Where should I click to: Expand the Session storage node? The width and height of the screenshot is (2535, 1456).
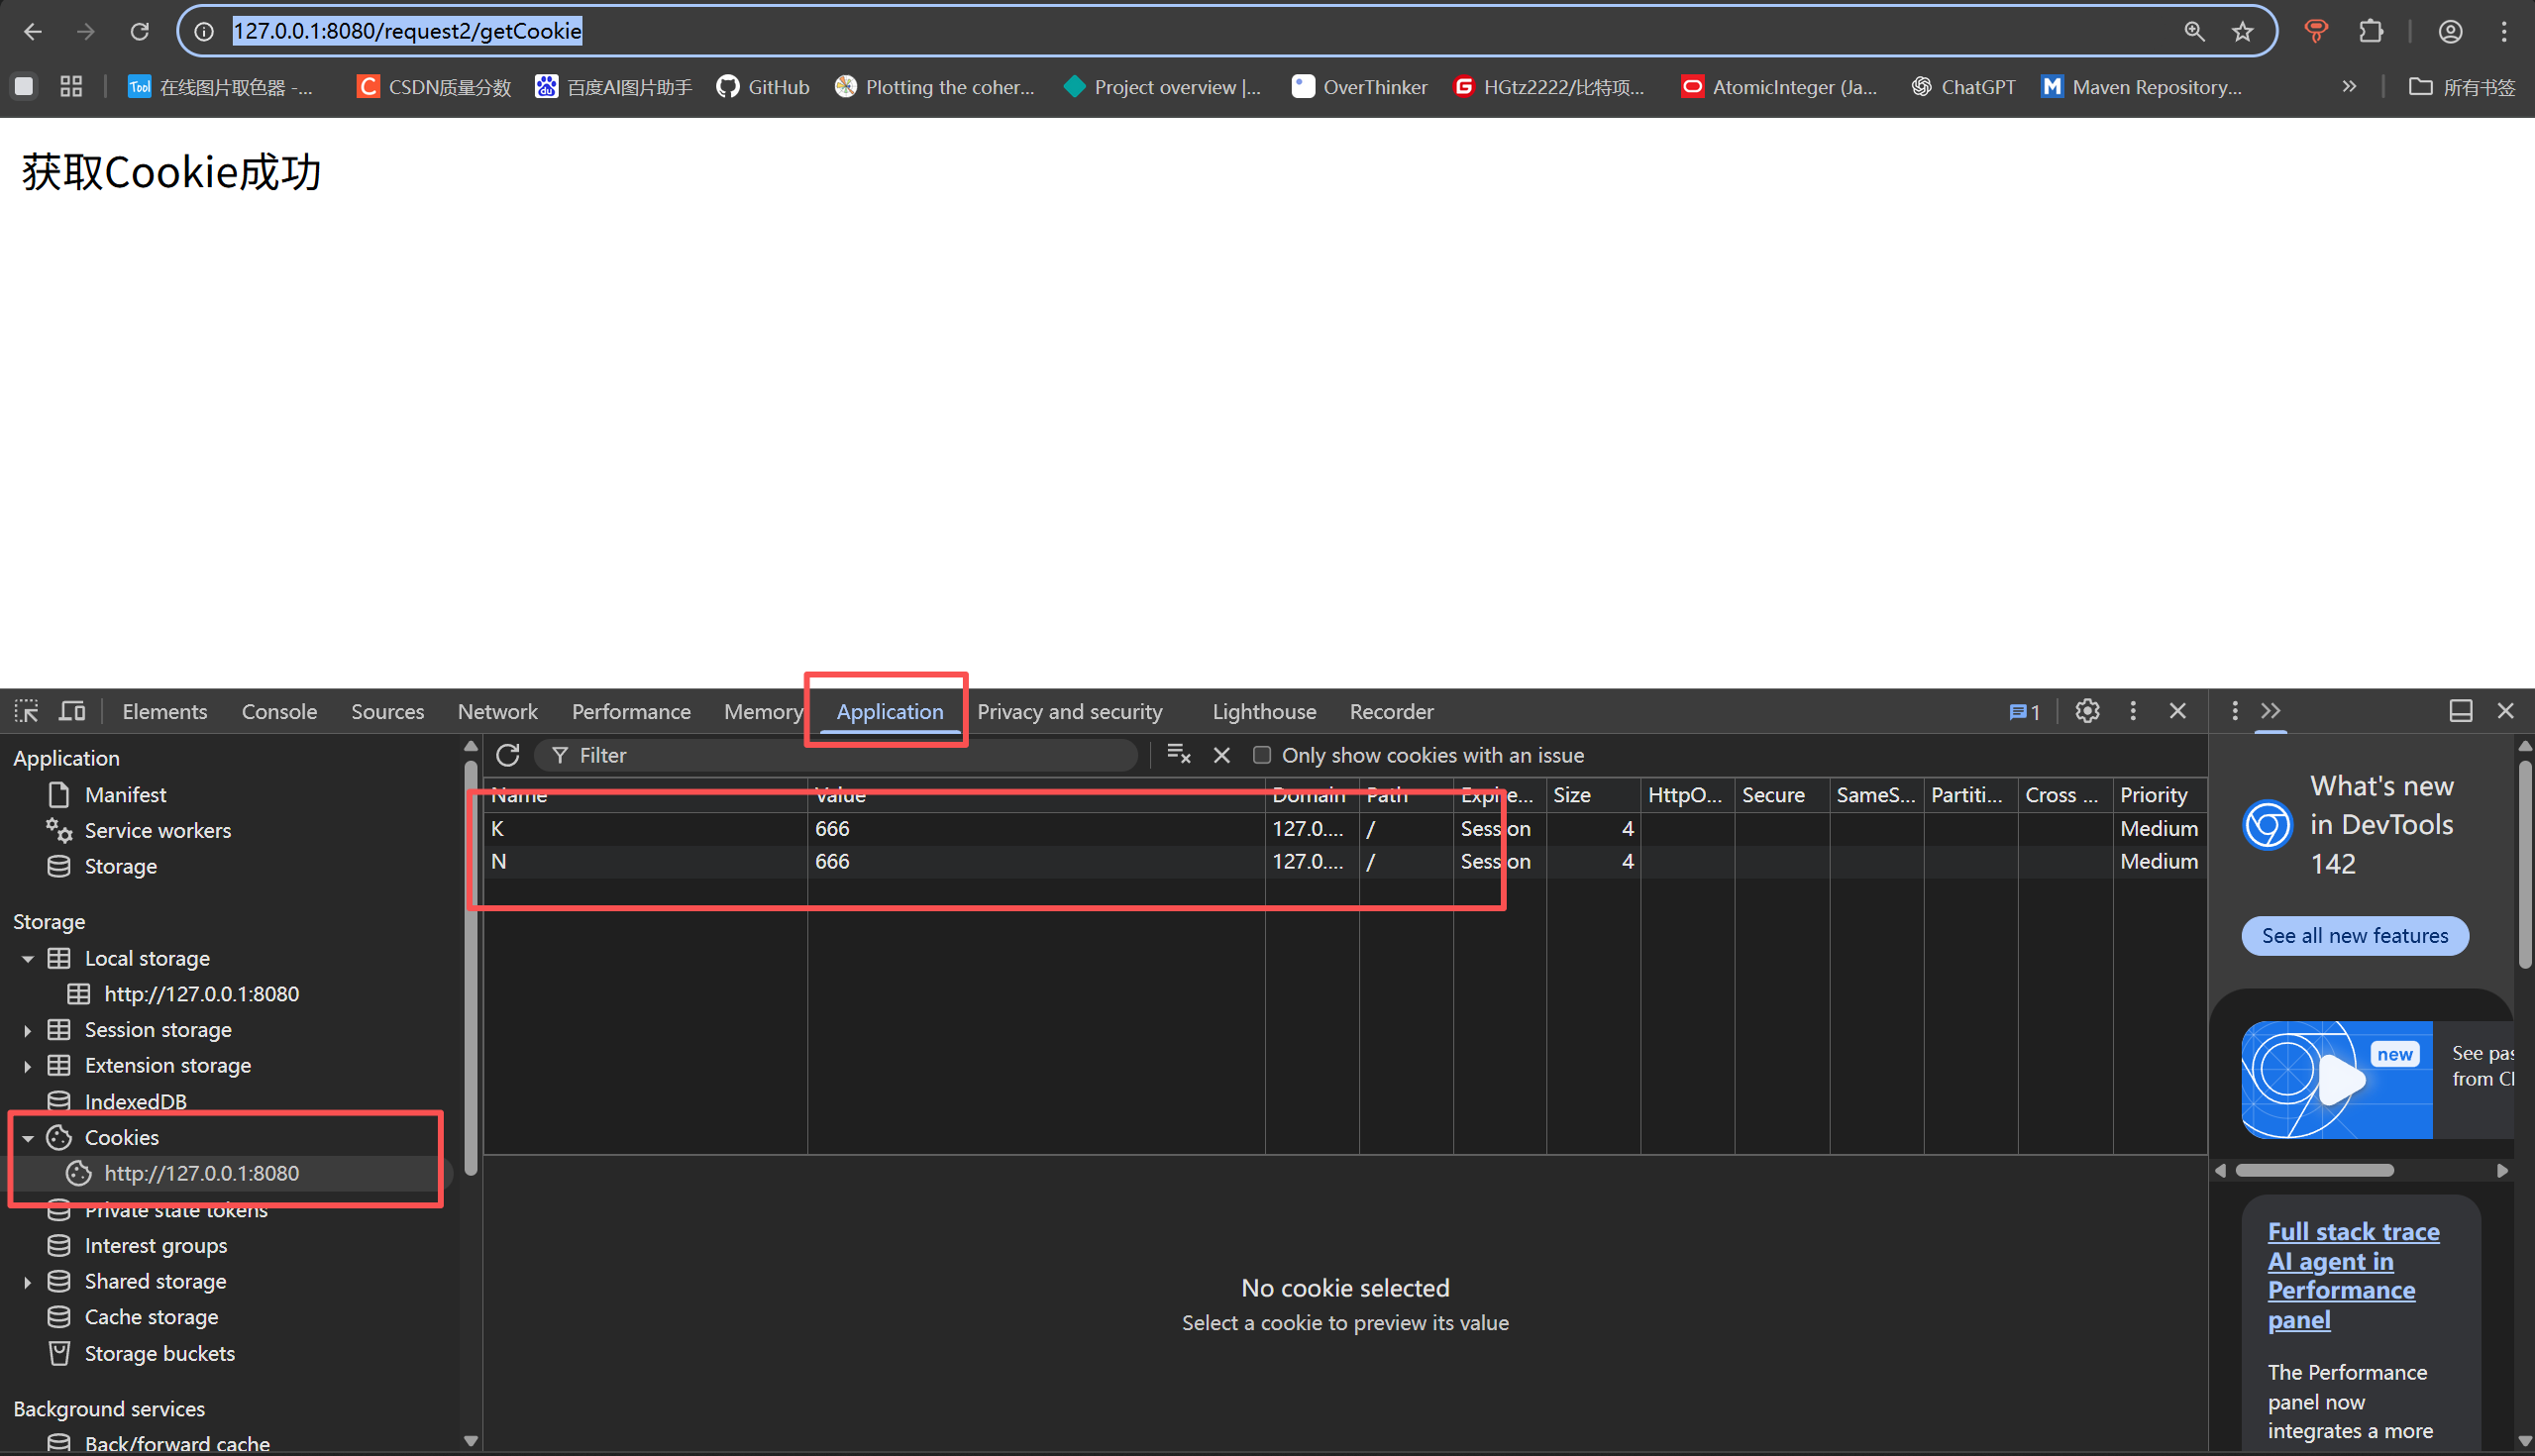28,1030
